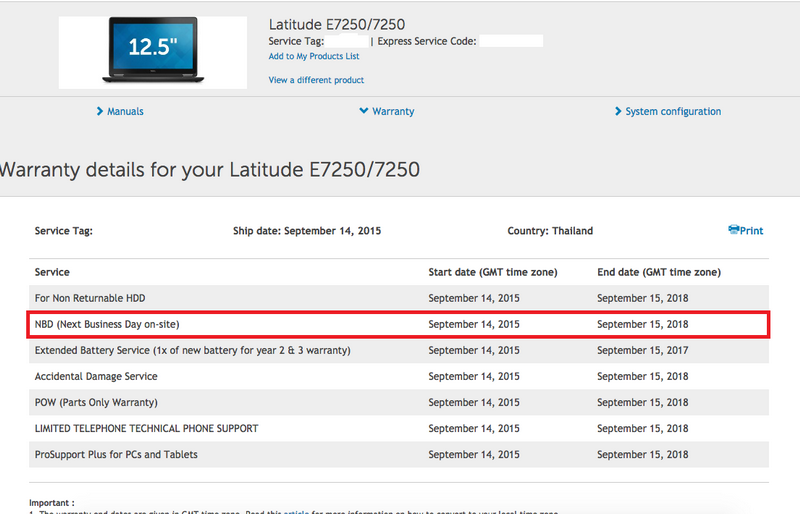Click the Print text link
Viewport: 800px width, 514px height.
click(x=752, y=231)
